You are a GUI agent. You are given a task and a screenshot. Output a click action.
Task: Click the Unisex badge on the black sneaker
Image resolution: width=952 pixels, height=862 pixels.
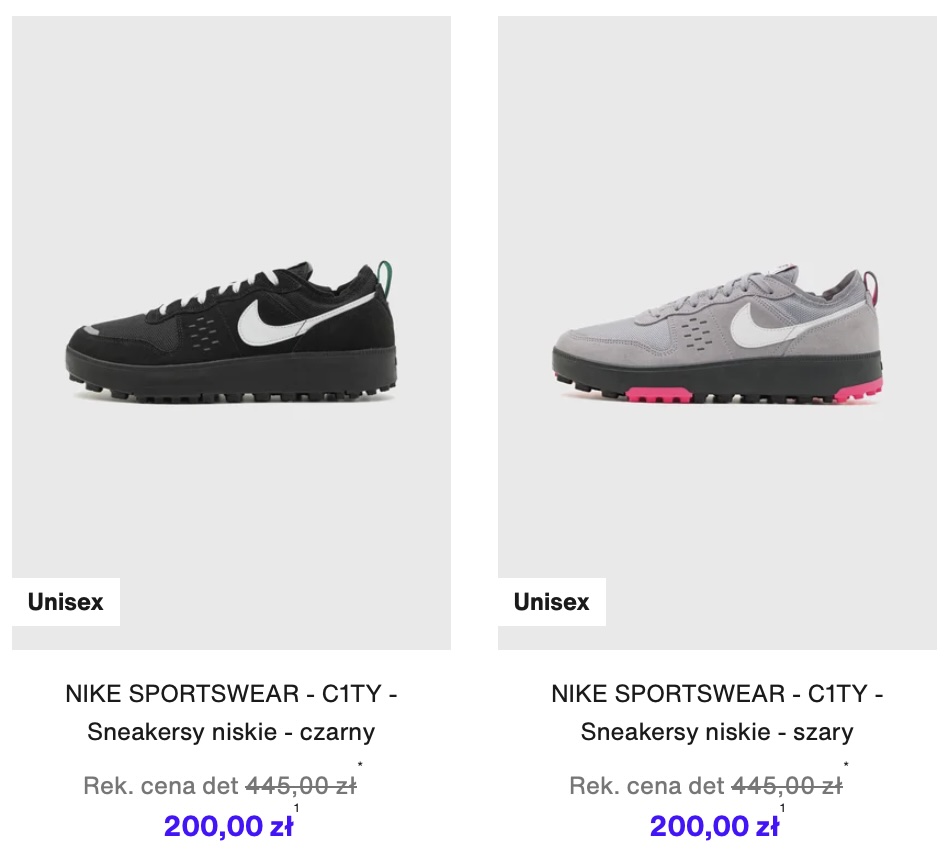(66, 602)
